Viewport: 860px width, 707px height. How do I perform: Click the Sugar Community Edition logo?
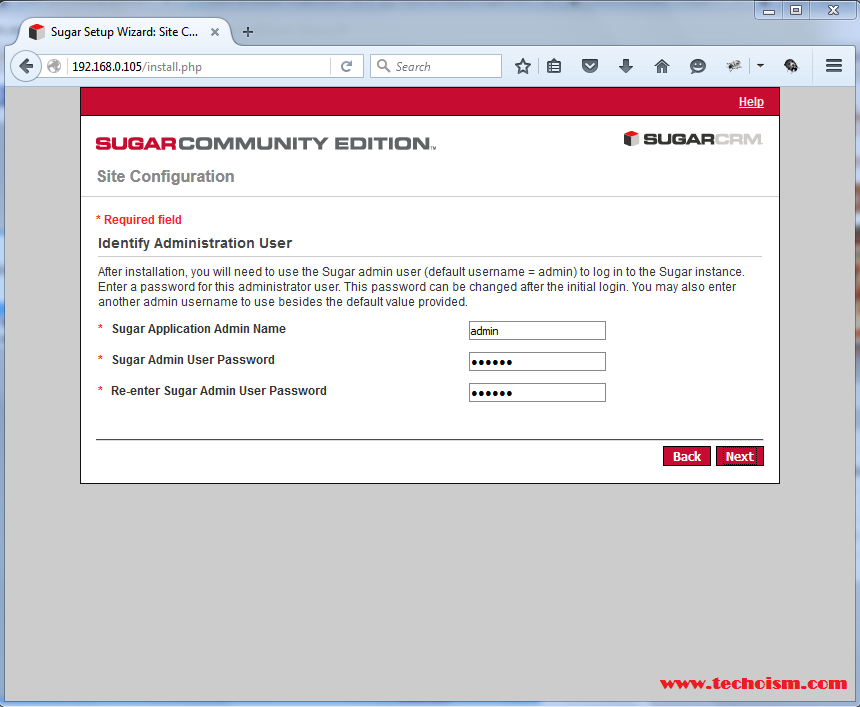(x=266, y=144)
